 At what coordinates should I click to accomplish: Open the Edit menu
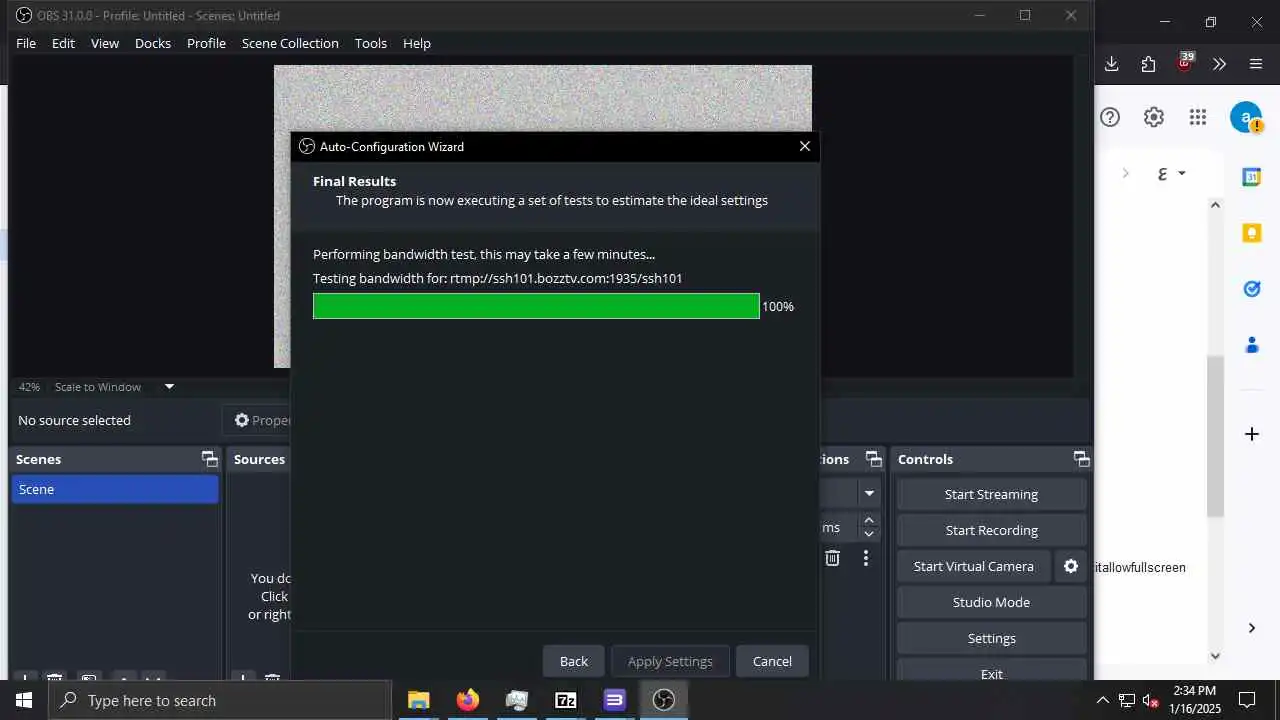click(x=63, y=43)
